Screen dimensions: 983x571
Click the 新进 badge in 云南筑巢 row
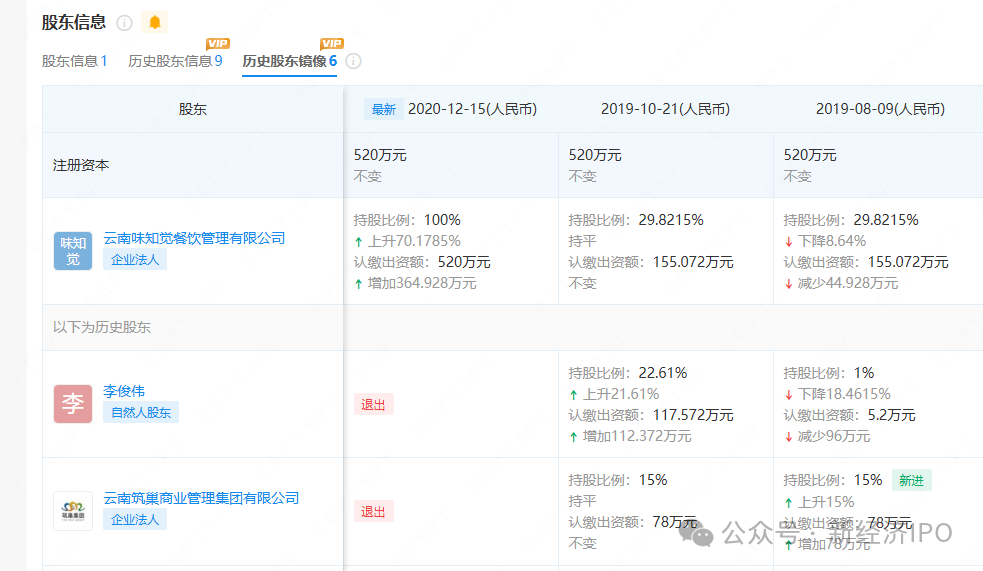click(x=912, y=481)
